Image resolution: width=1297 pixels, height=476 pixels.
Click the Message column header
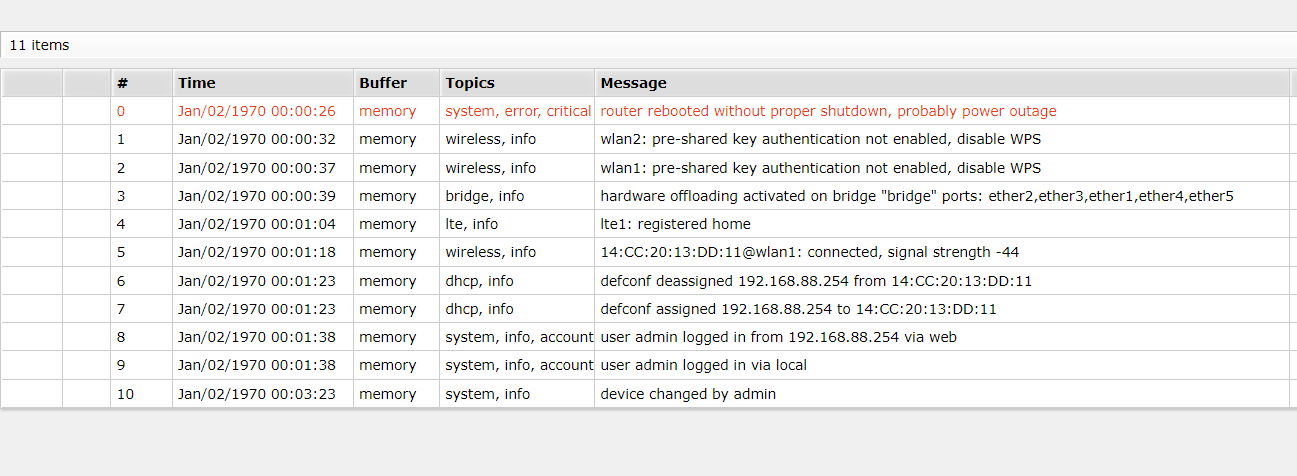pyautogui.click(x=633, y=83)
